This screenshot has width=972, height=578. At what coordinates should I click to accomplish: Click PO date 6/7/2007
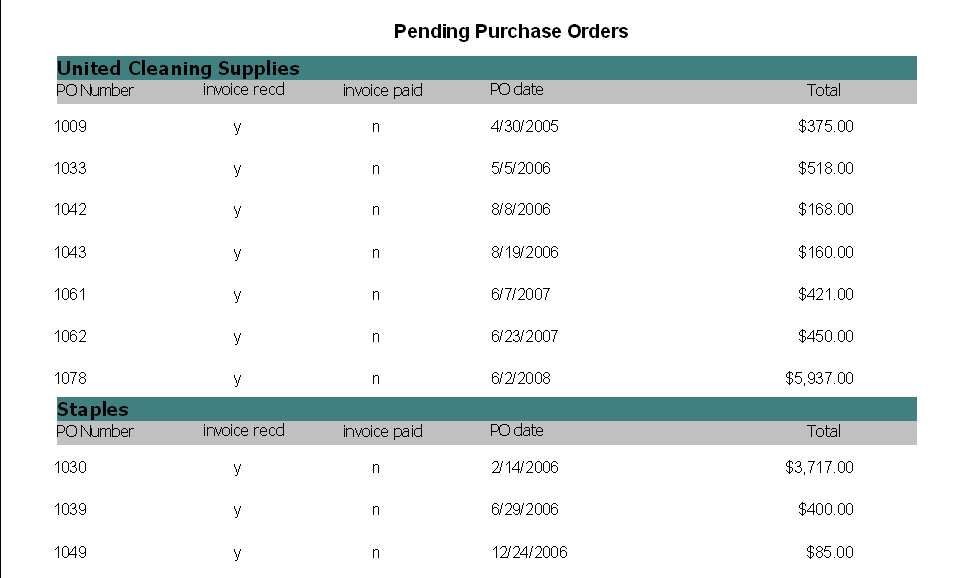[x=521, y=295]
